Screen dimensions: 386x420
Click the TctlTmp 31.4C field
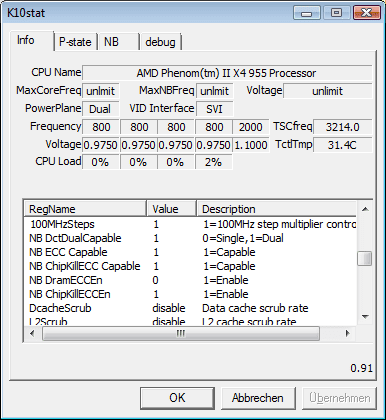pos(343,145)
